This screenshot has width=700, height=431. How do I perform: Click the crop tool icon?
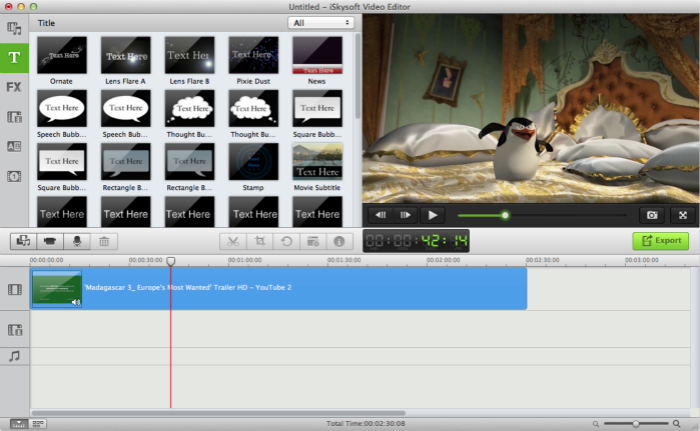point(260,241)
